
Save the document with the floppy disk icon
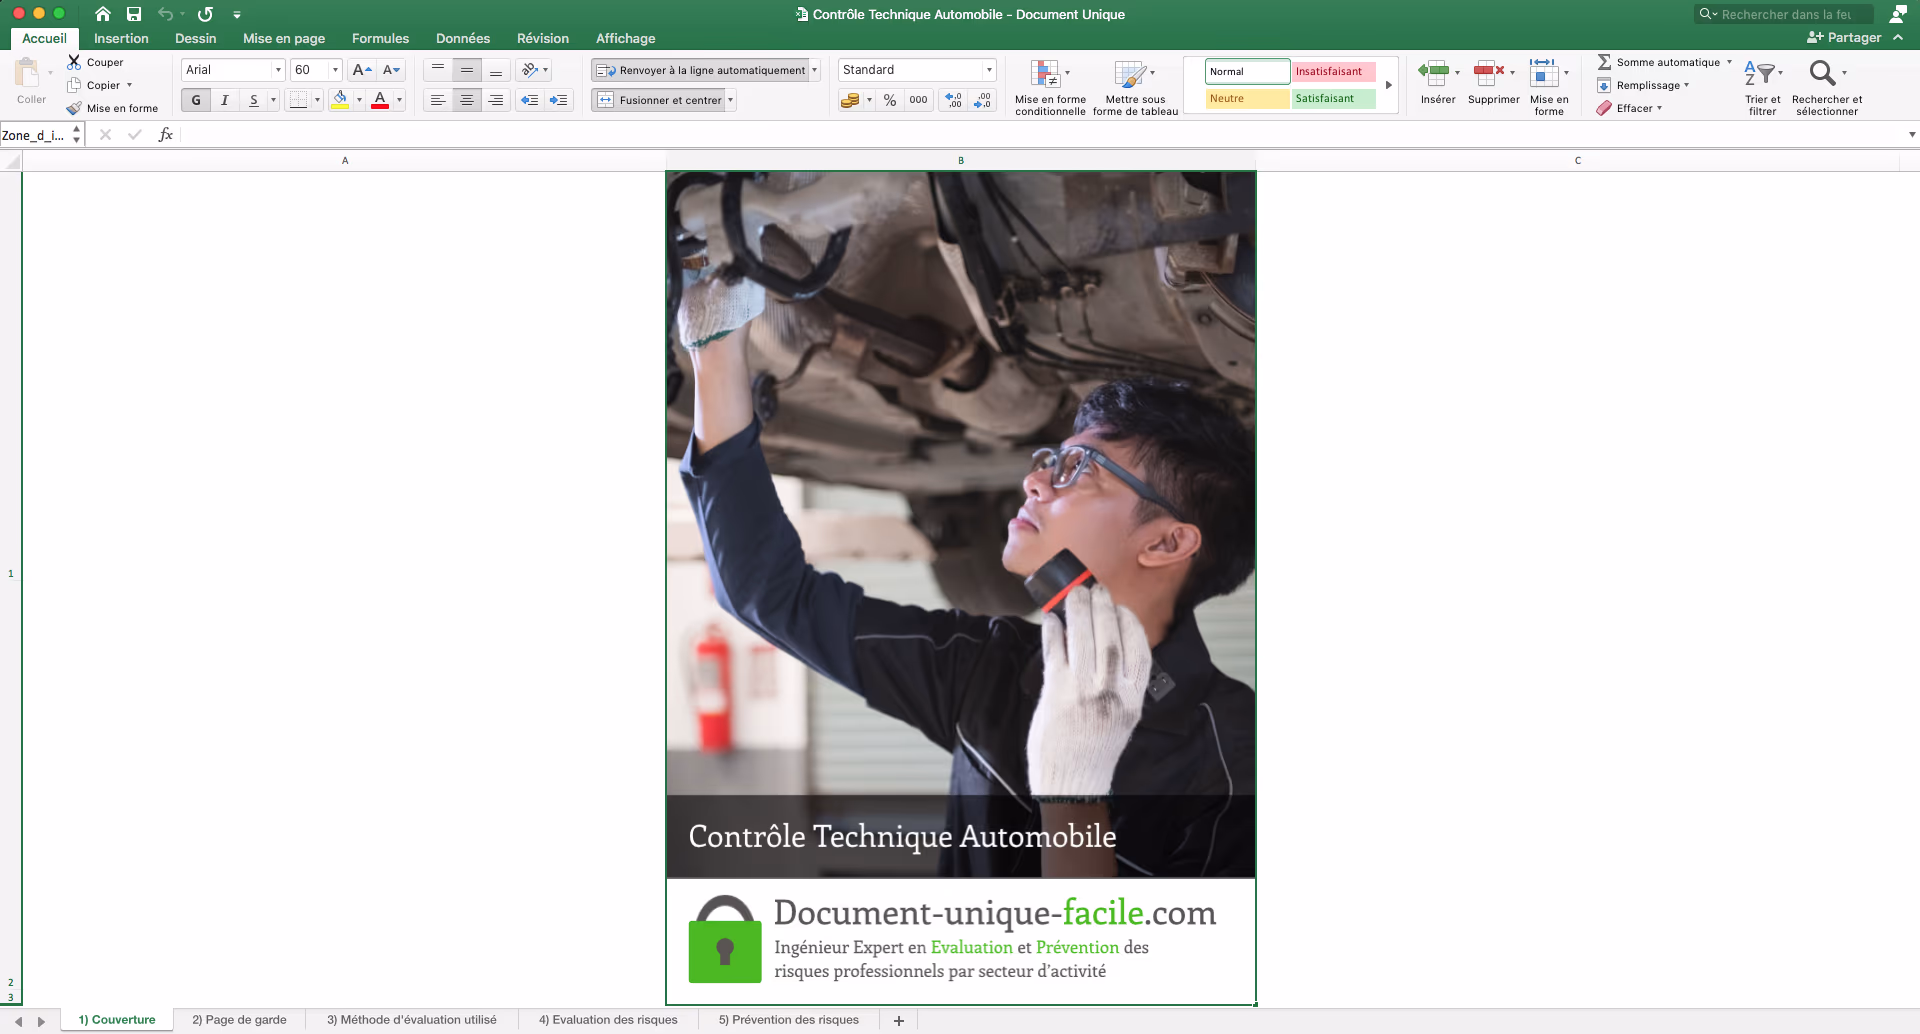click(134, 14)
